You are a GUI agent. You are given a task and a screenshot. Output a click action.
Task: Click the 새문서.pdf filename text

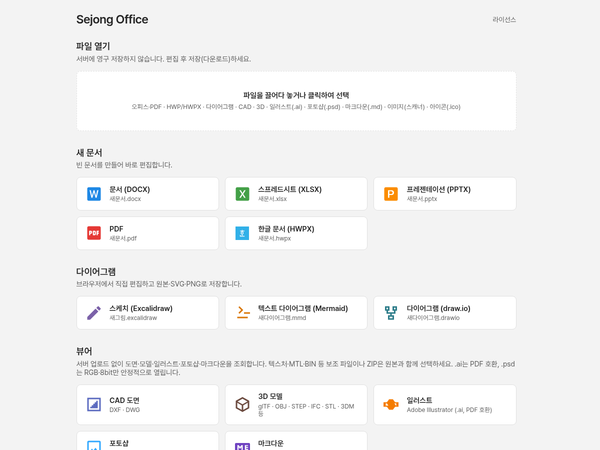pyautogui.click(x=123, y=238)
